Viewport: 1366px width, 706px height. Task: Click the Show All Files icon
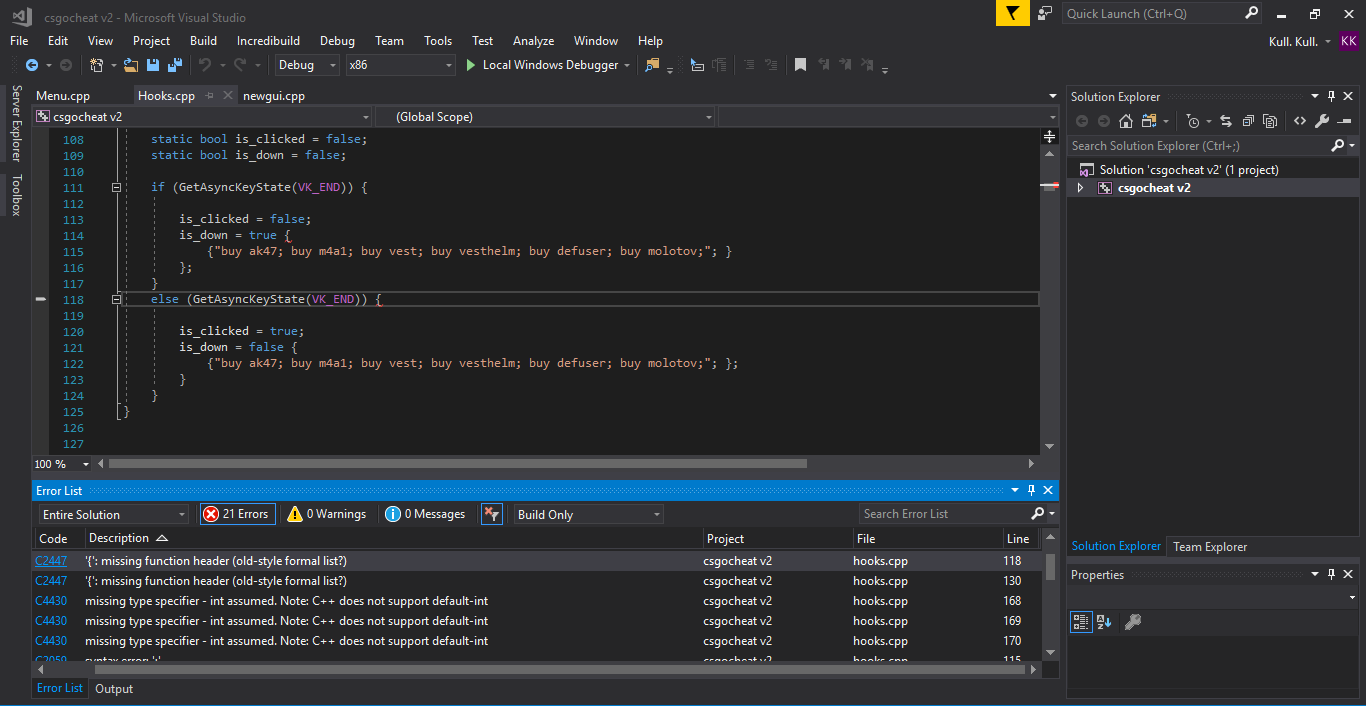tap(1270, 121)
